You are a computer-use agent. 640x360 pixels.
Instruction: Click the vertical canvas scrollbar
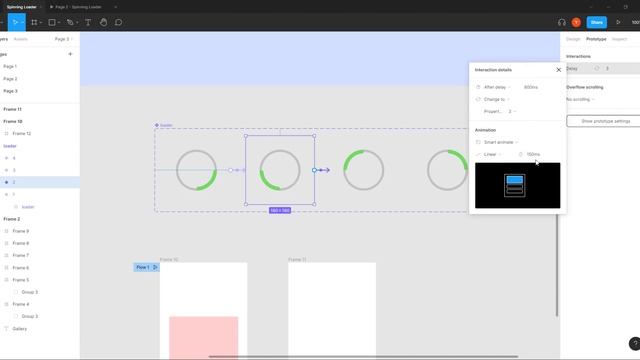[557, 264]
